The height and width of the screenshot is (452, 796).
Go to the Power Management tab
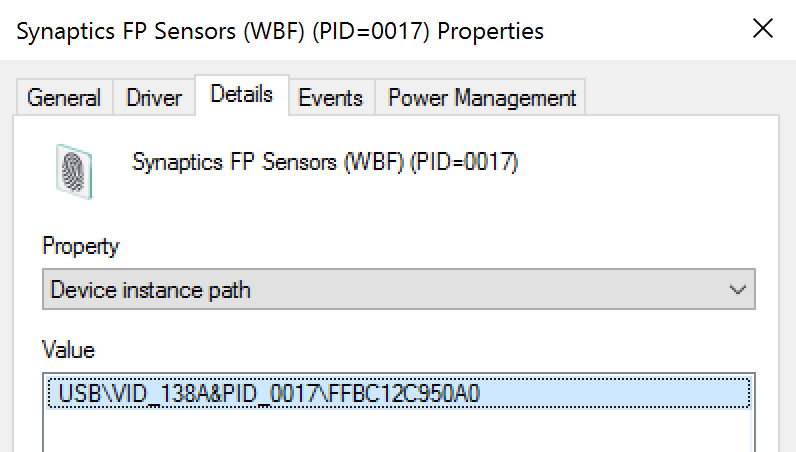tap(481, 98)
